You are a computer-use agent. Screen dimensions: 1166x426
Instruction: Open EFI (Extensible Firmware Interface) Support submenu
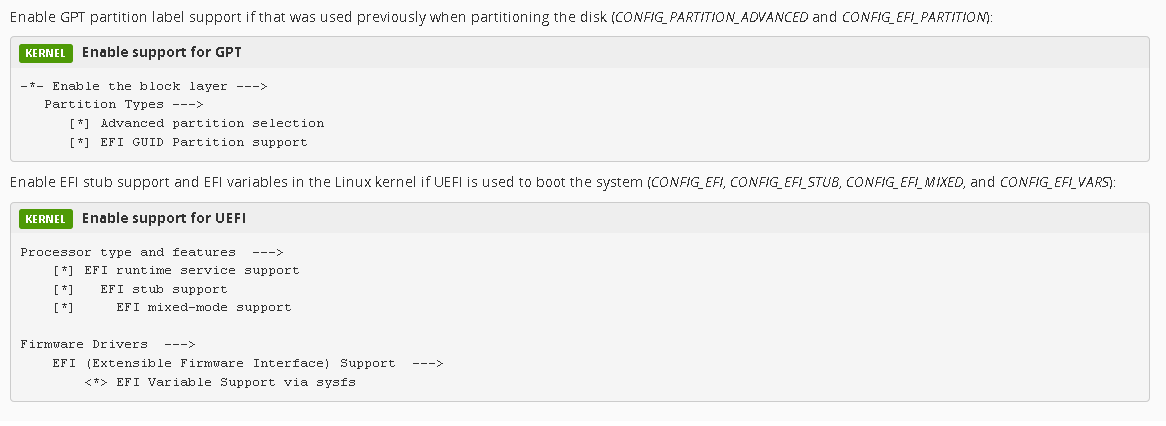[x=248, y=364]
